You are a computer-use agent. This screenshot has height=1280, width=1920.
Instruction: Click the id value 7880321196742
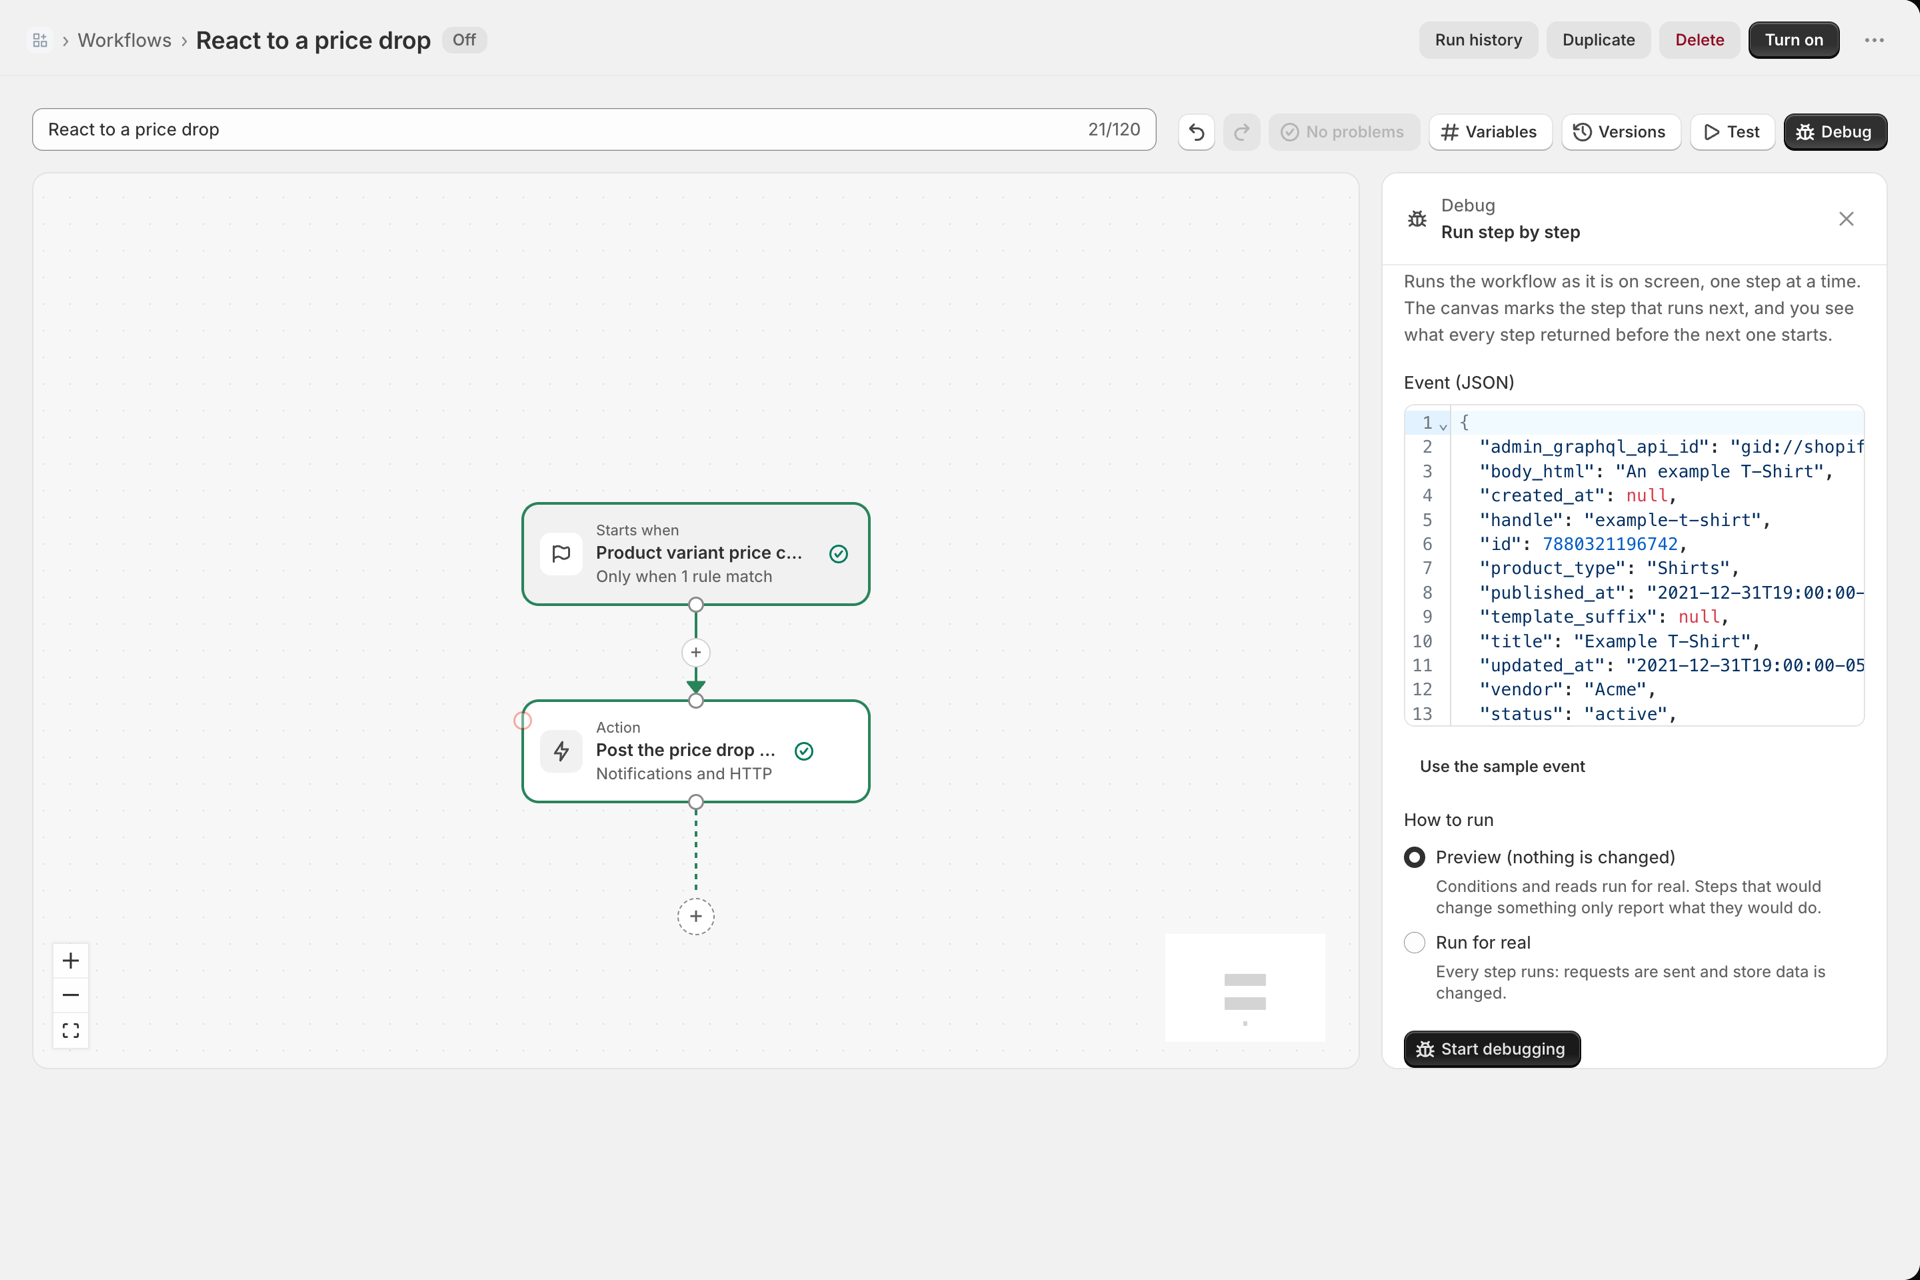[1610, 544]
